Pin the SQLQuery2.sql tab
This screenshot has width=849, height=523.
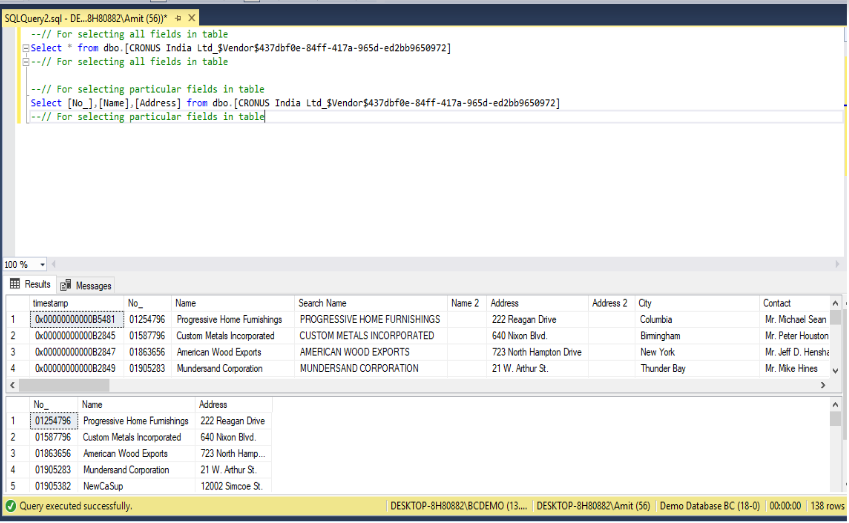pos(178,18)
